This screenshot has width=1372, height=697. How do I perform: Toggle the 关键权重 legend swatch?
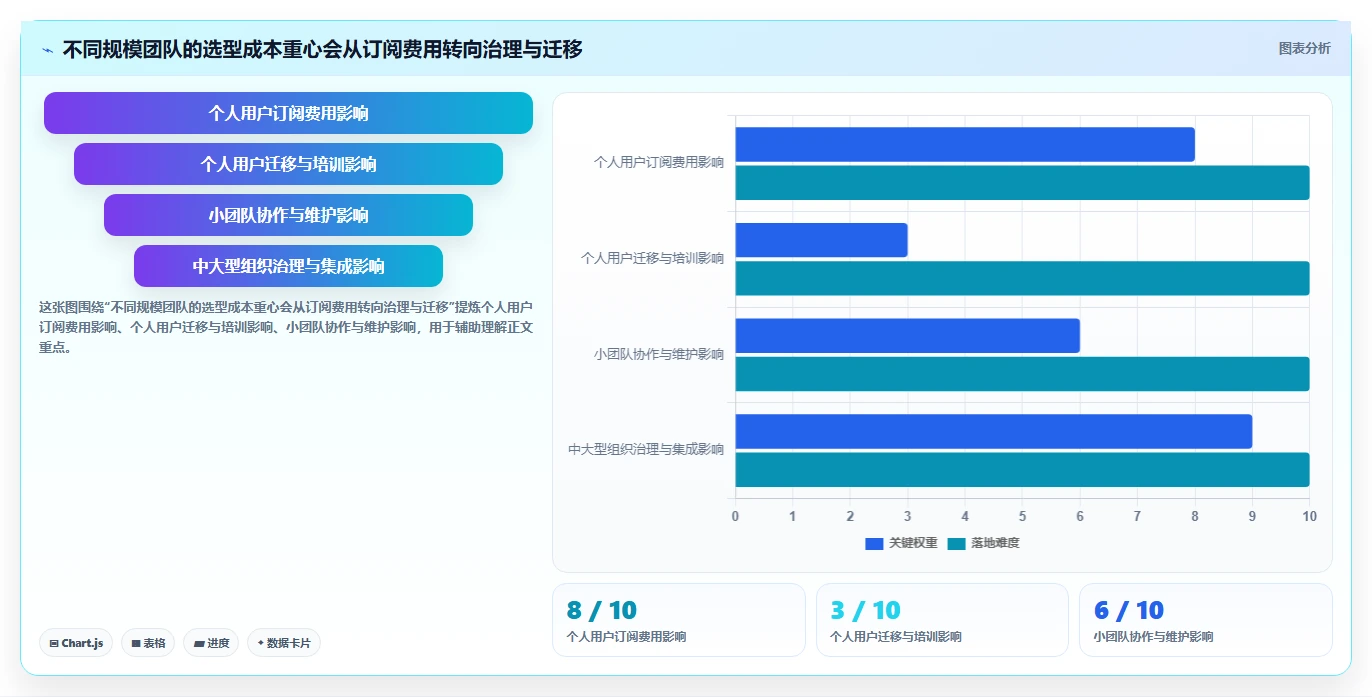tap(874, 543)
